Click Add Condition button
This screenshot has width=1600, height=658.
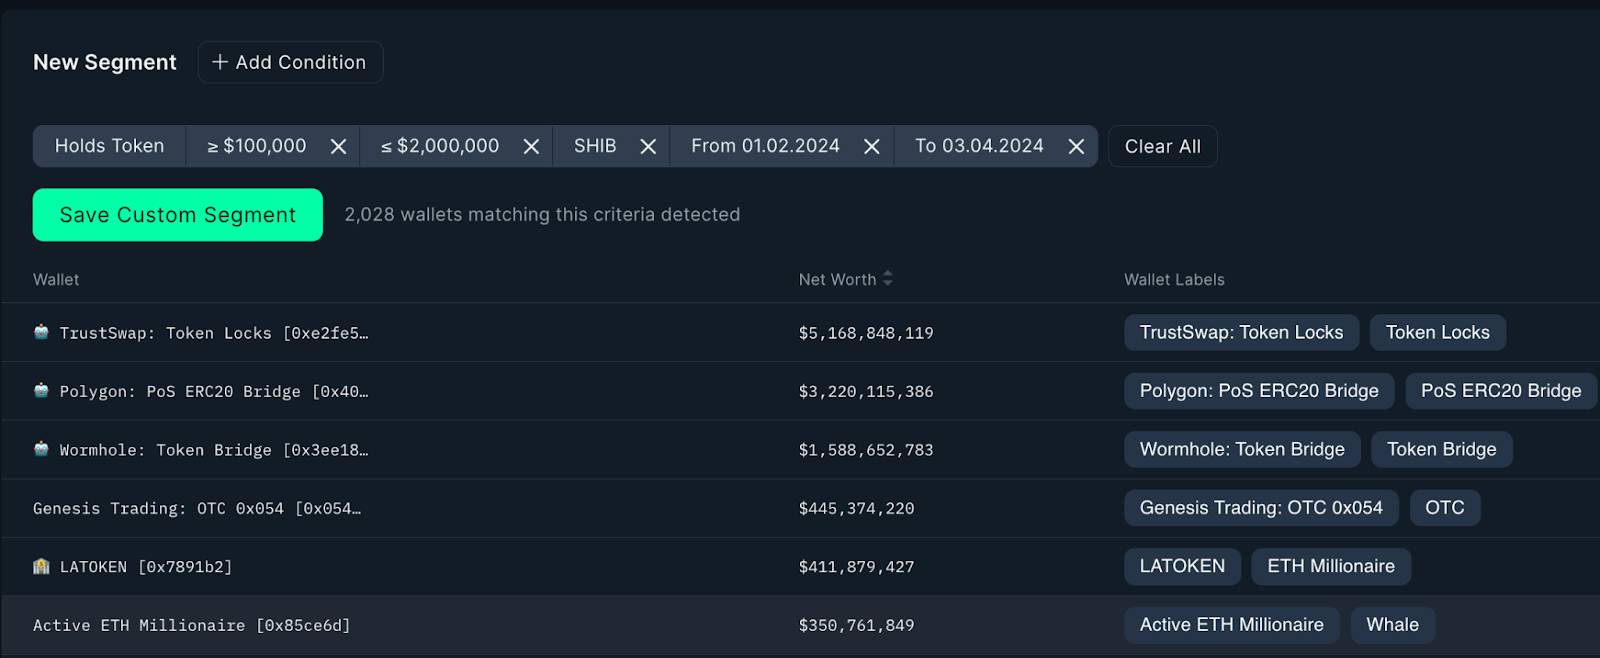[x=290, y=62]
